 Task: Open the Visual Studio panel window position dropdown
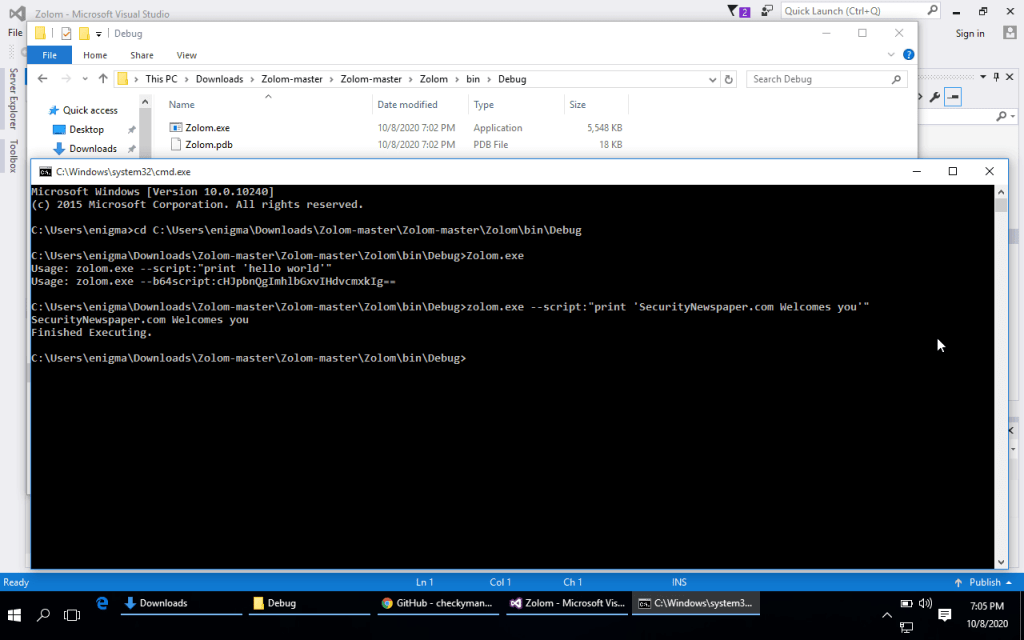[983, 77]
